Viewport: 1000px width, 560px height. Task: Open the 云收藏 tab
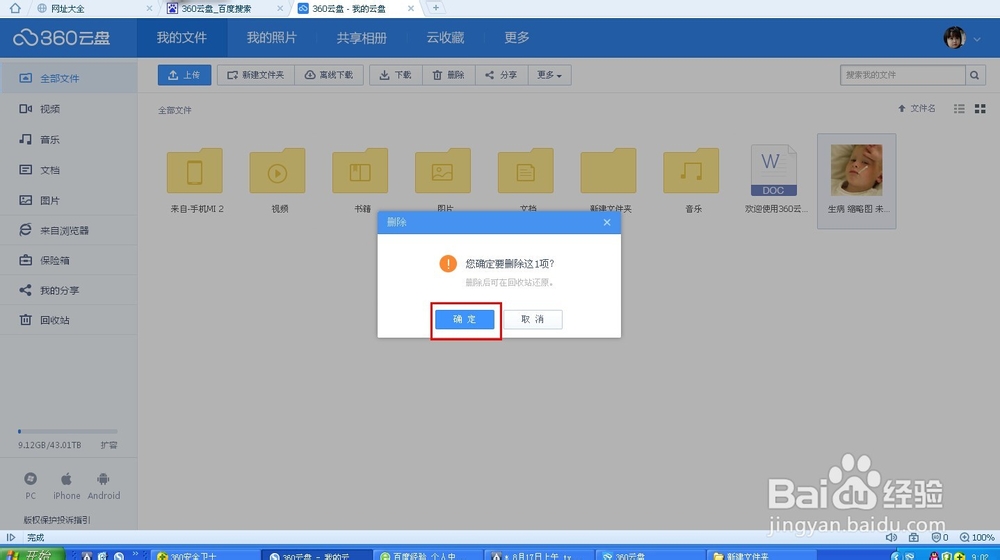[x=445, y=38]
